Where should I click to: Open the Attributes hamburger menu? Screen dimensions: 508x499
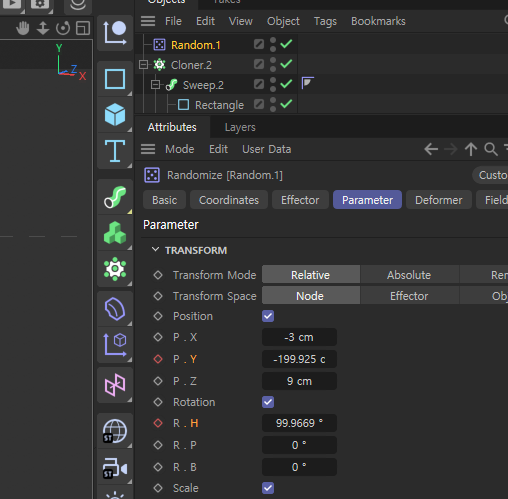tap(148, 149)
